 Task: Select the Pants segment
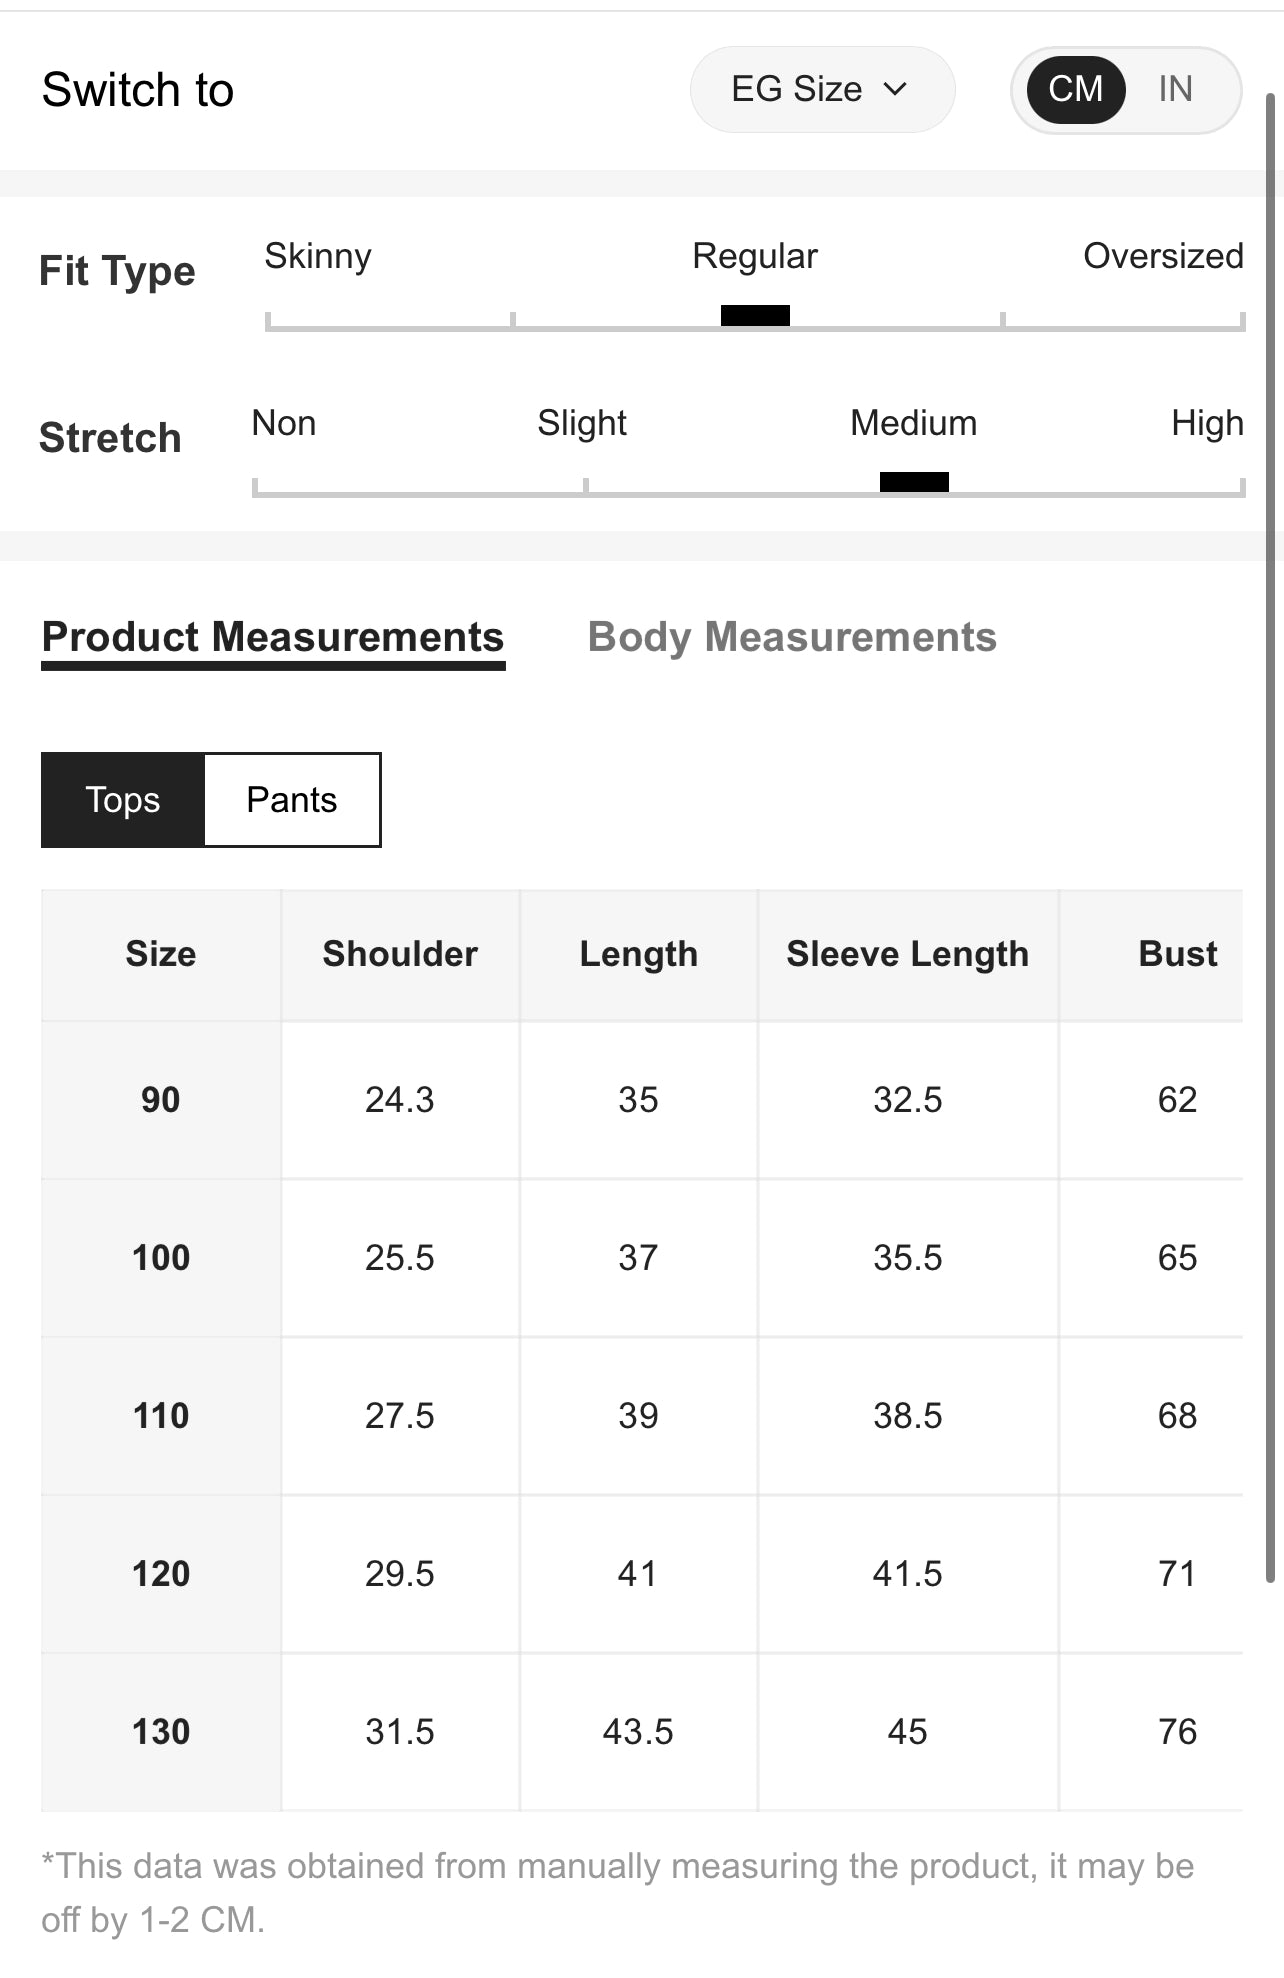pos(292,800)
